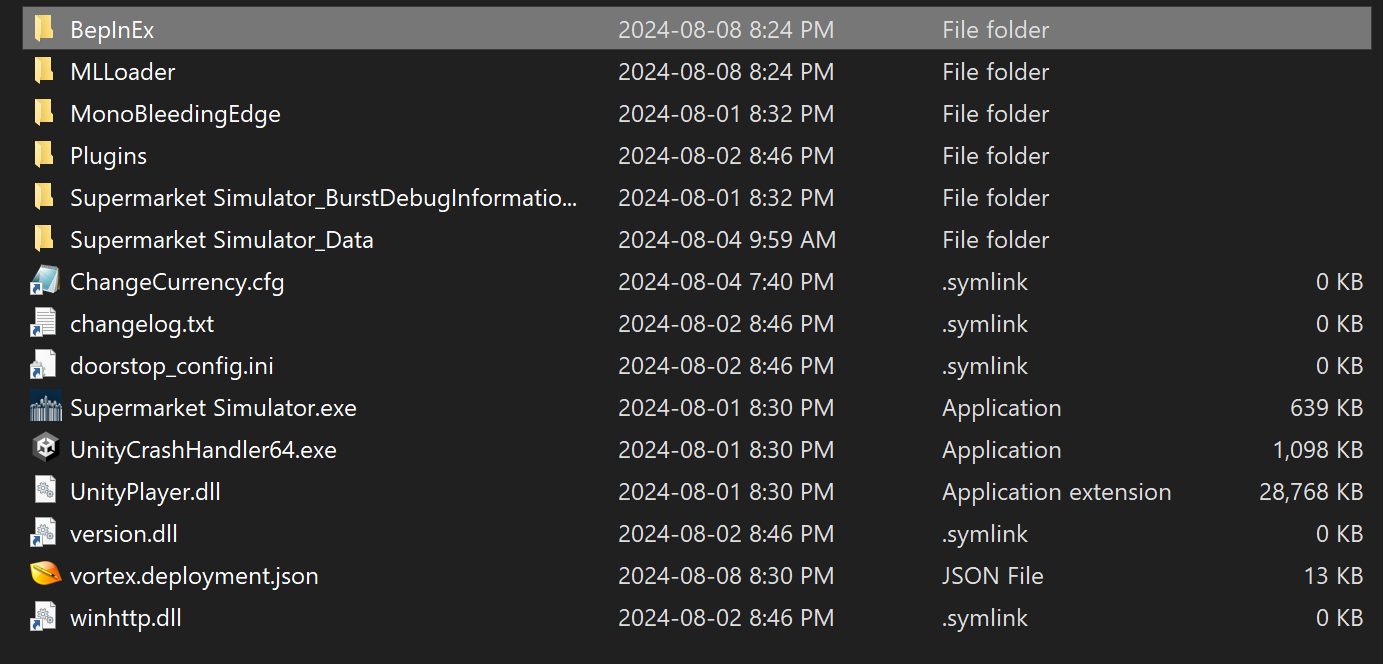Click the ChangeCurrency.cfg file icon
The image size is (1383, 664).
pyautogui.click(x=45, y=281)
